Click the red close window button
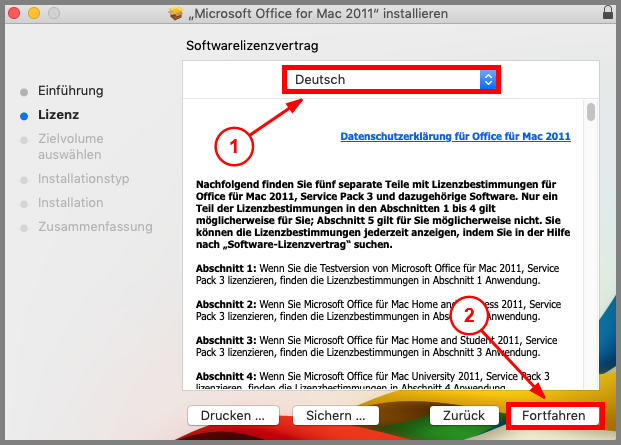This screenshot has width=621, height=445. tap(14, 13)
